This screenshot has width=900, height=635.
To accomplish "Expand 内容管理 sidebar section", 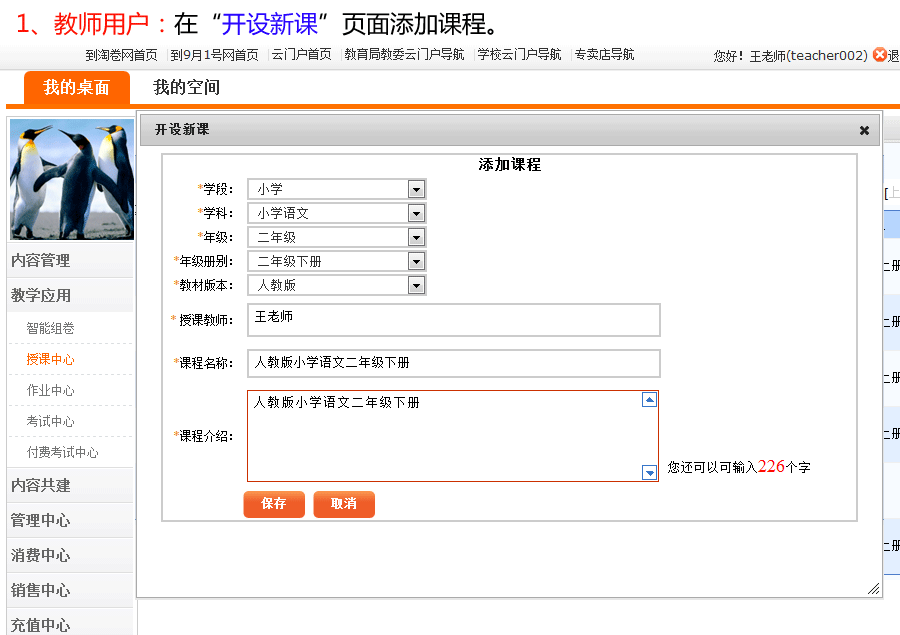I will pyautogui.click(x=41, y=260).
